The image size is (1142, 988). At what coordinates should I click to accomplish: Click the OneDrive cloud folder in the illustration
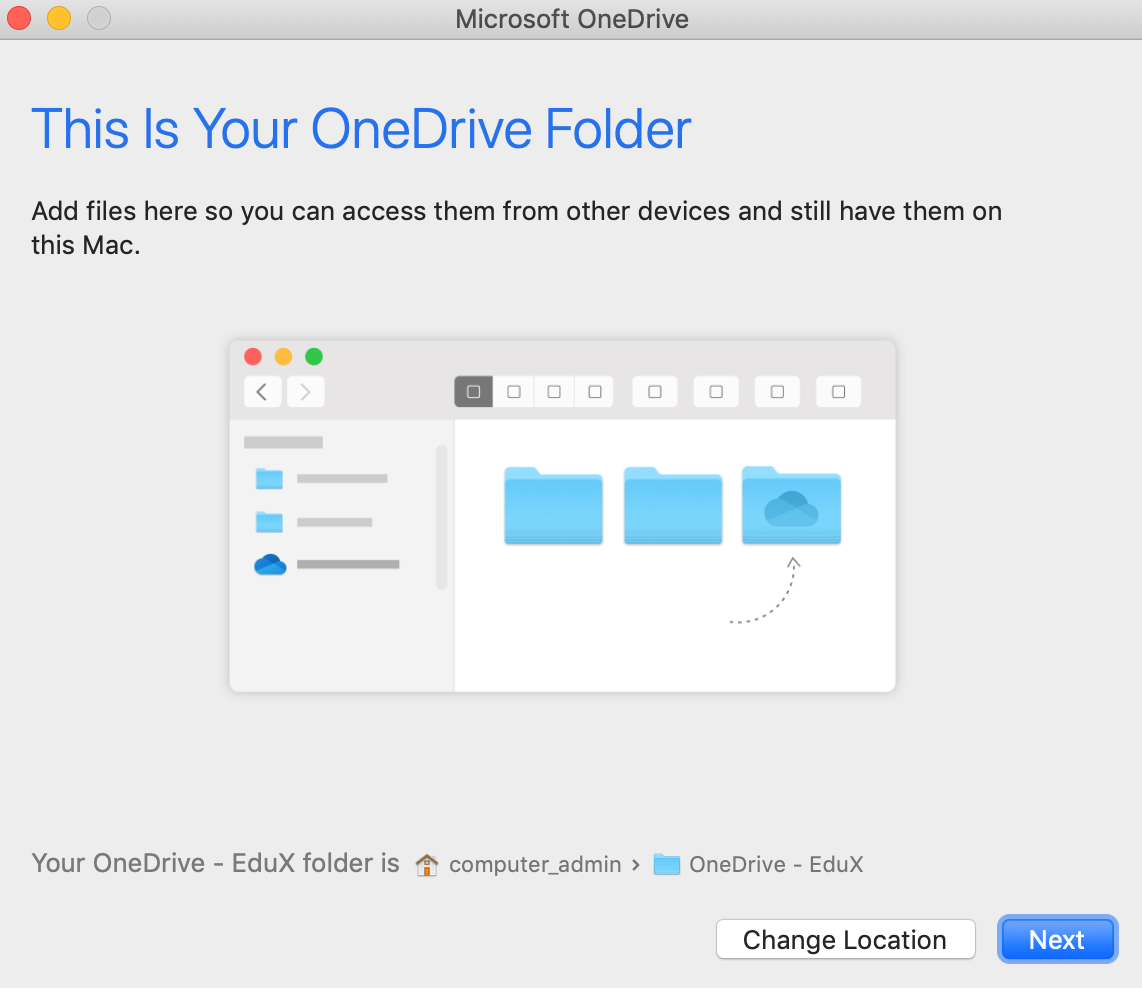[791, 505]
